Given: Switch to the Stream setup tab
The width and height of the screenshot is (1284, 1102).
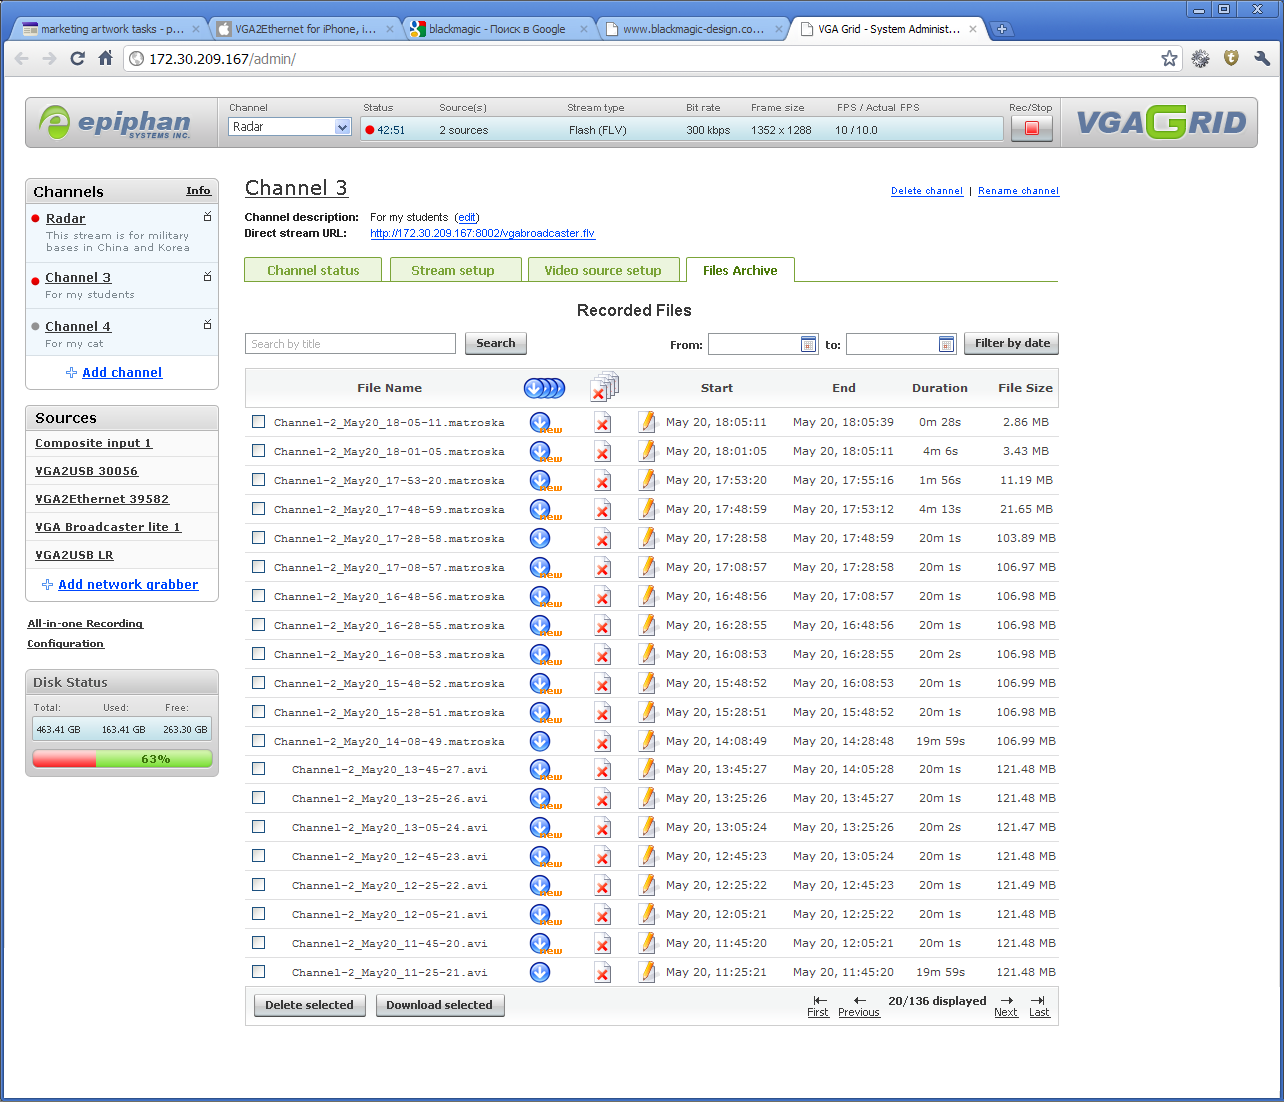Looking at the screenshot, I should point(453,270).
